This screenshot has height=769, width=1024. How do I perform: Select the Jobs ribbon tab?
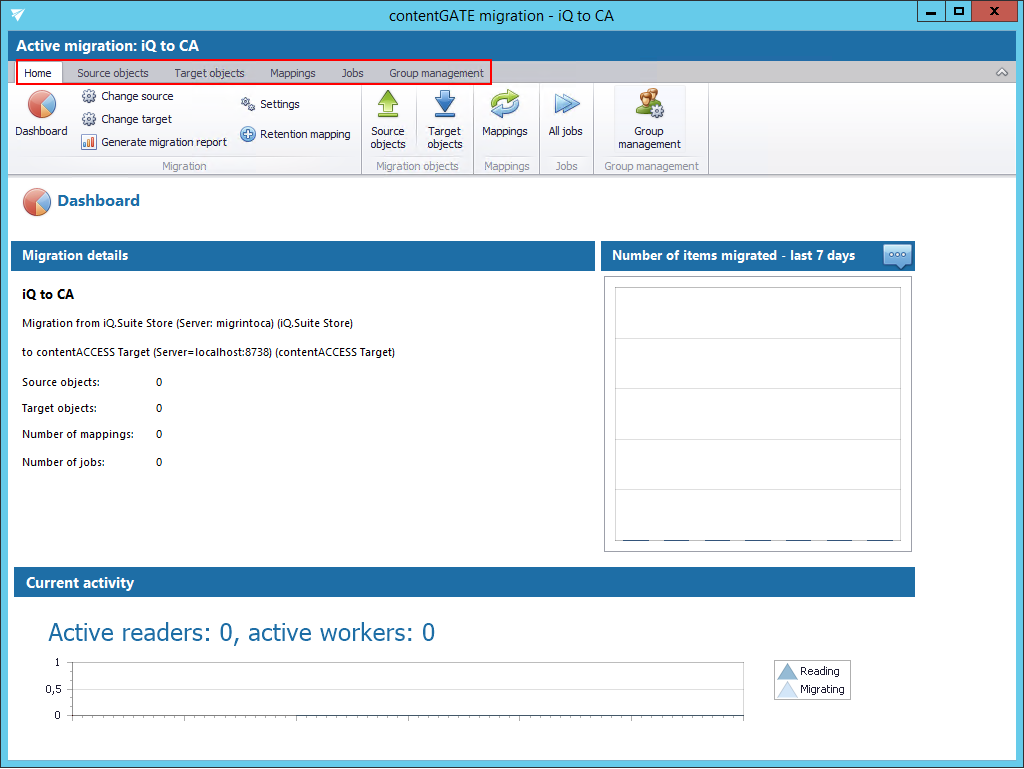tap(352, 73)
